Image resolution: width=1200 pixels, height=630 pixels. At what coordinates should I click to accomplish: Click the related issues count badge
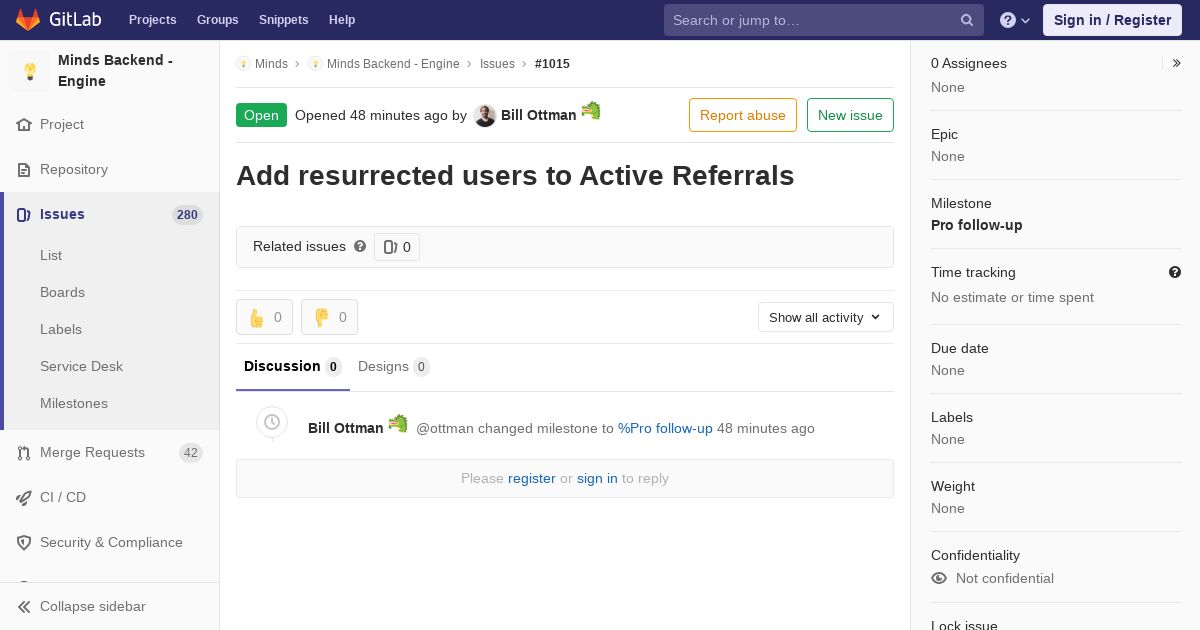pos(397,247)
